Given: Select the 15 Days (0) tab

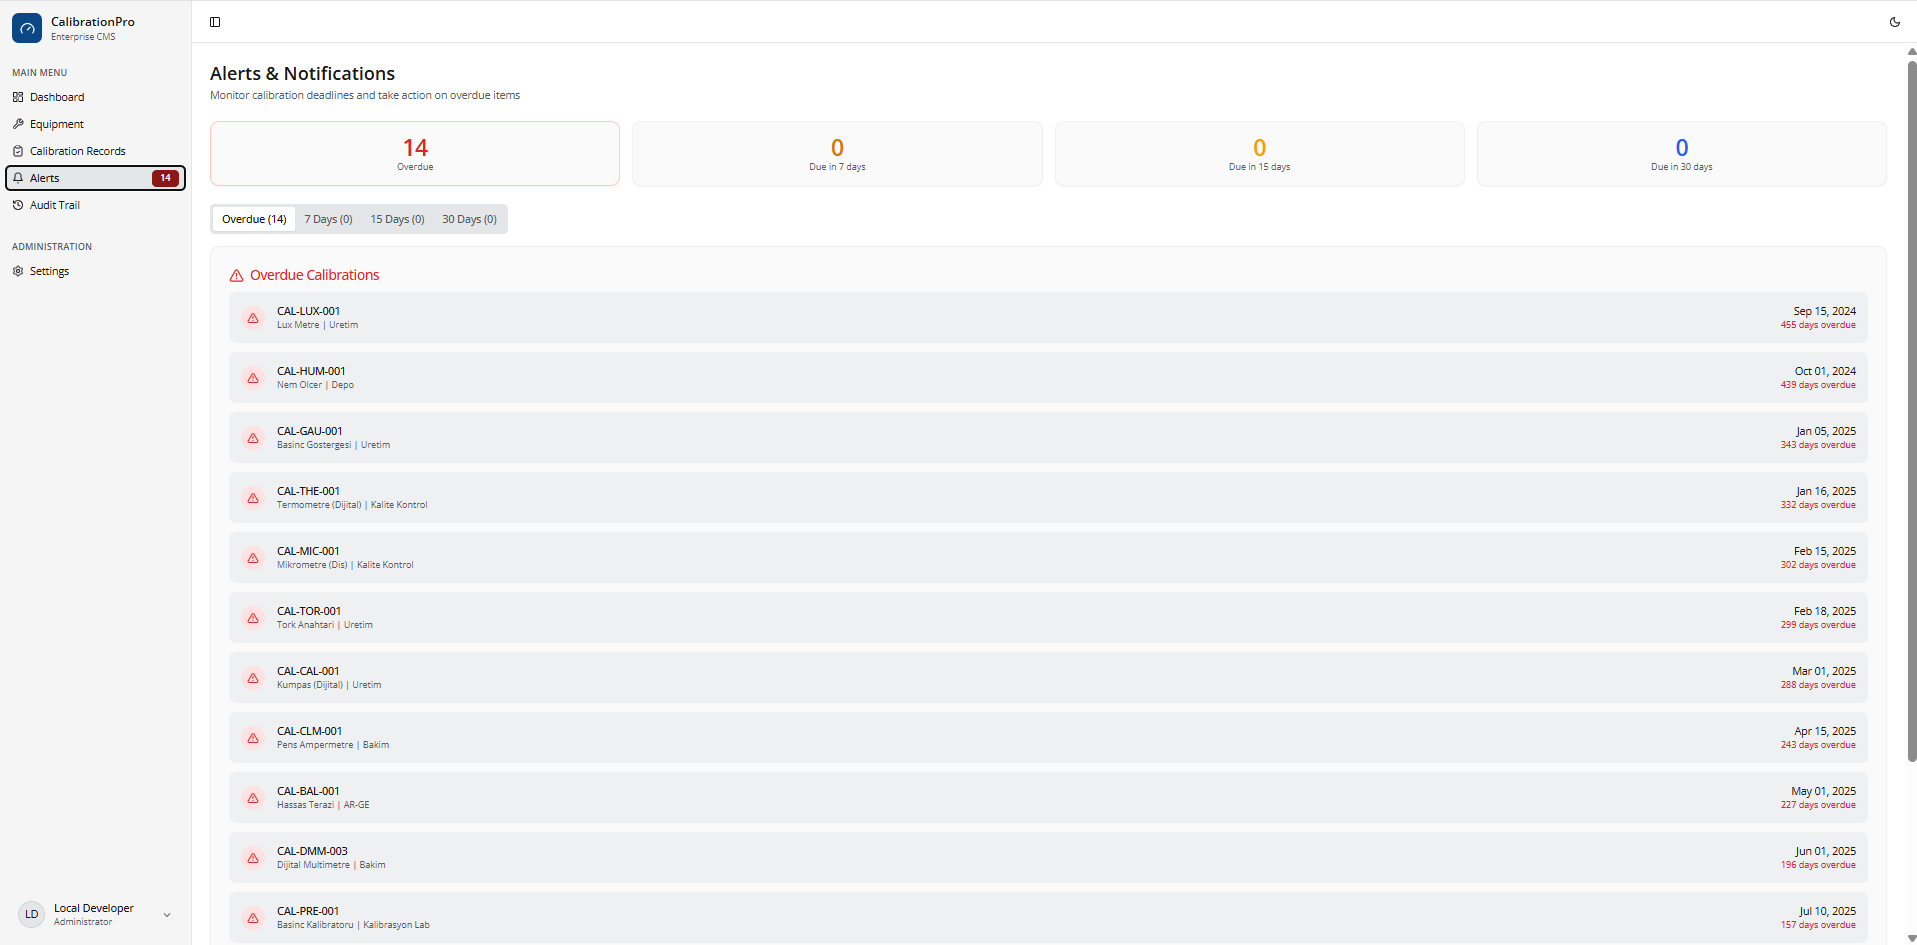Looking at the screenshot, I should (x=397, y=218).
